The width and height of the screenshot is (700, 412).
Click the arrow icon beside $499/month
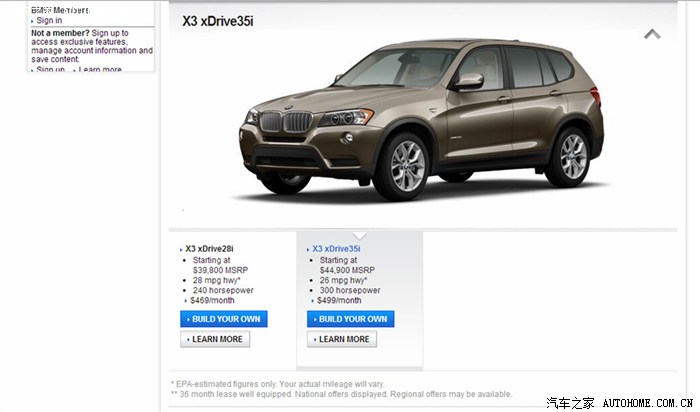pyautogui.click(x=312, y=301)
